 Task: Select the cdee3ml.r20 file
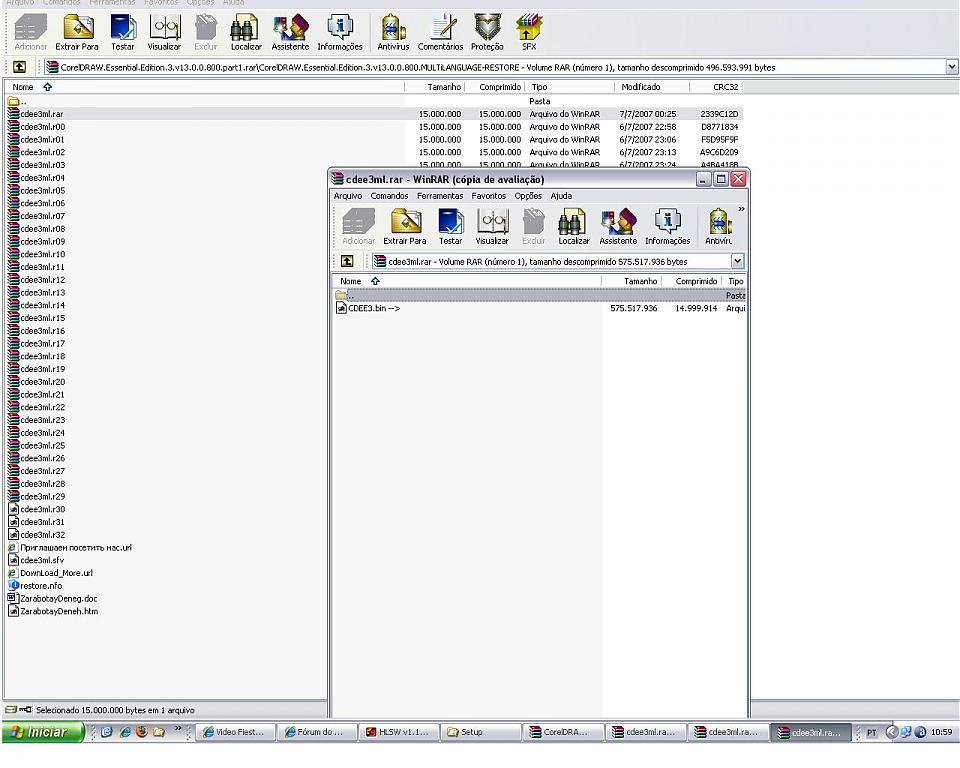click(42, 382)
